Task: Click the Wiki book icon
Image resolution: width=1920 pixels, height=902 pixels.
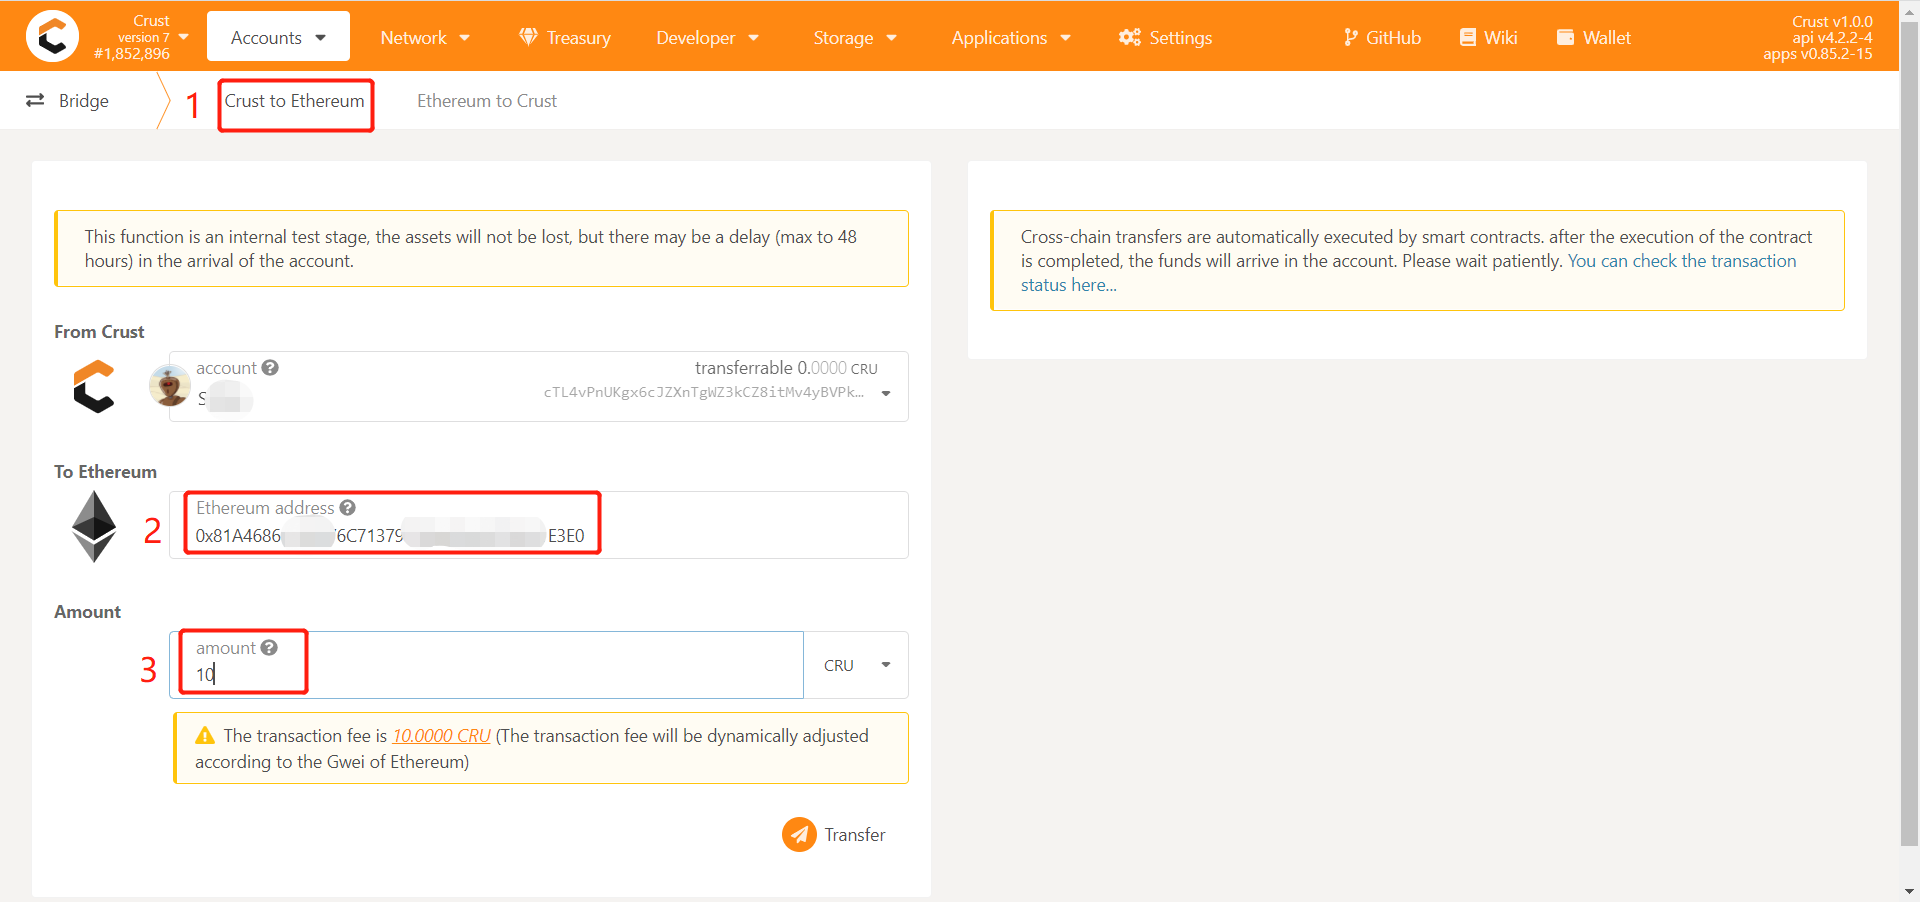Action: [1468, 37]
